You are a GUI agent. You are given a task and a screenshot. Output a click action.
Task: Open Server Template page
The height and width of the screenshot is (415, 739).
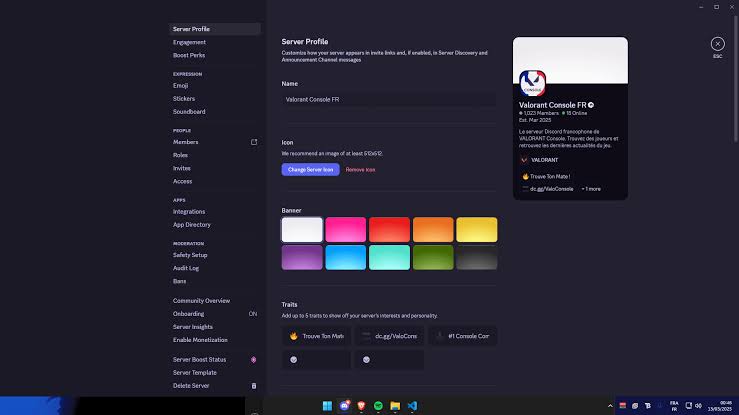pyautogui.click(x=215, y=373)
